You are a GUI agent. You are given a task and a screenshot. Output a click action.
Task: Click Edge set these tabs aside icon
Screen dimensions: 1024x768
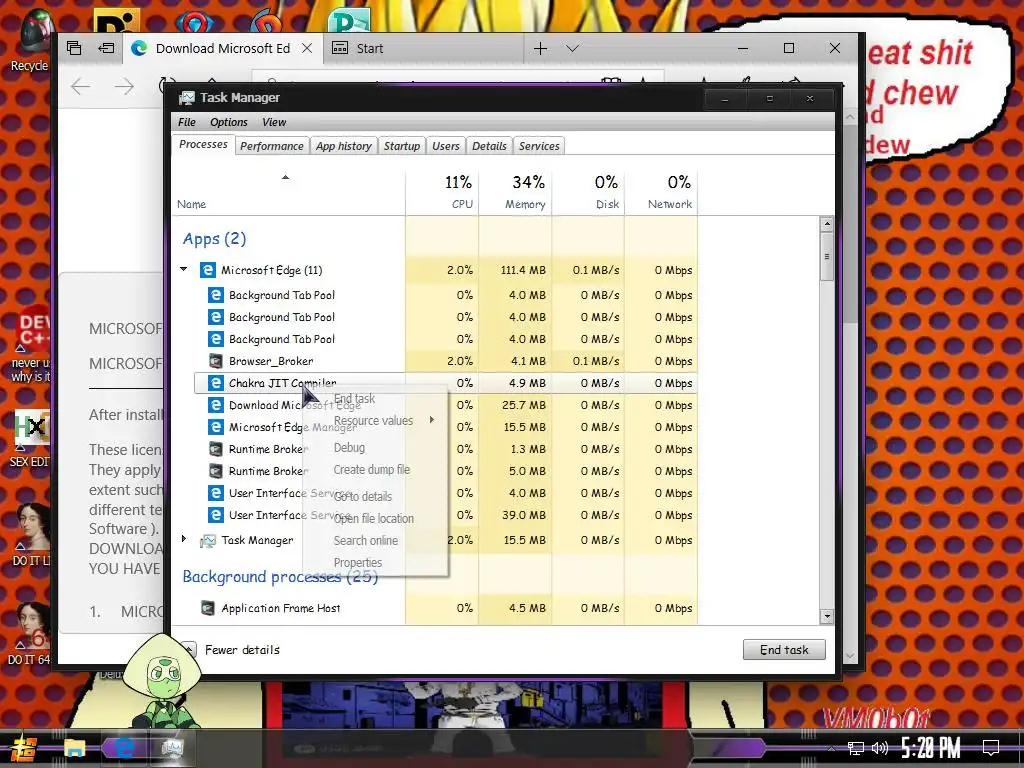click(x=106, y=48)
